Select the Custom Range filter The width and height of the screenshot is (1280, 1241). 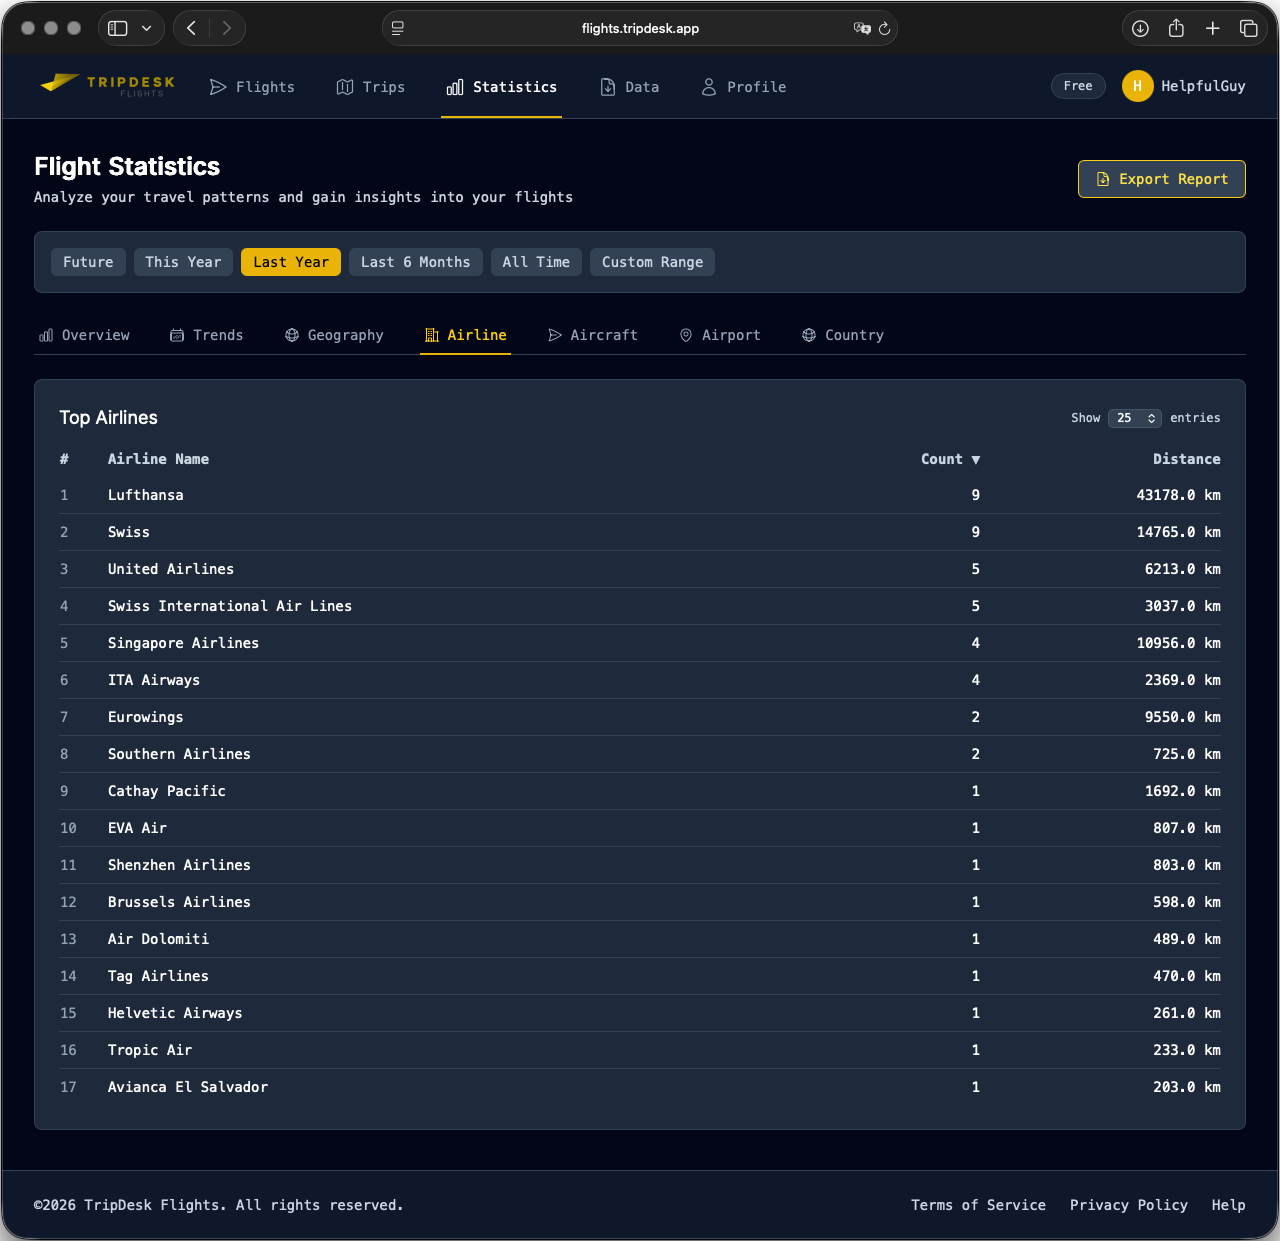pos(652,262)
